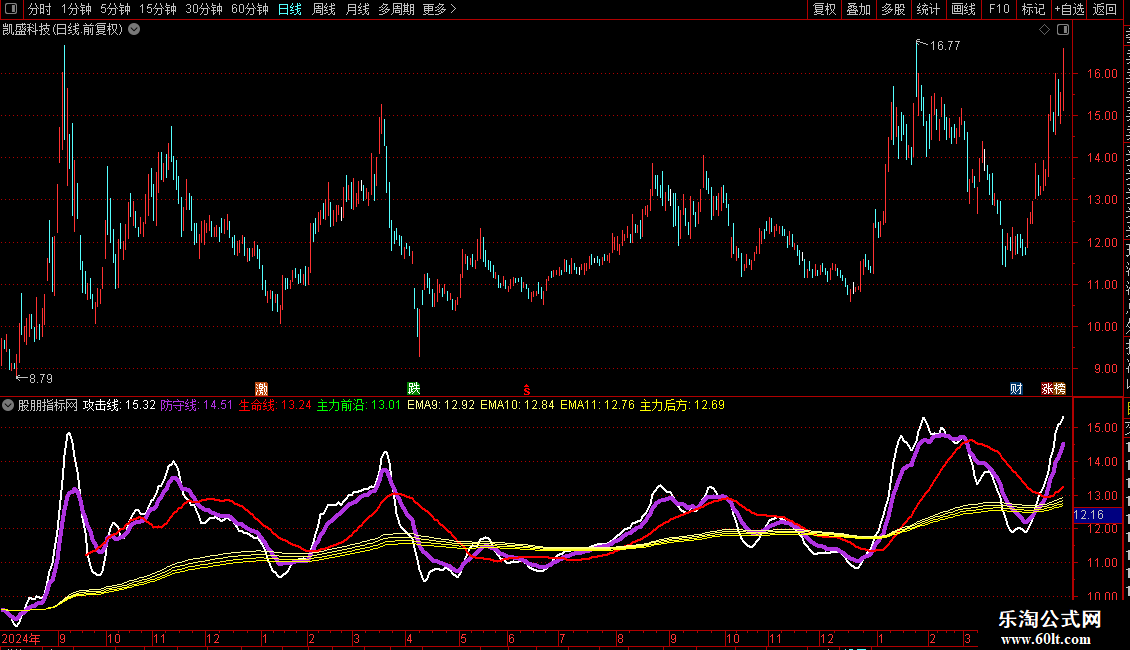Click the 2024年 label on the time axis
Viewport: 1130px width, 650px height.
[21, 638]
